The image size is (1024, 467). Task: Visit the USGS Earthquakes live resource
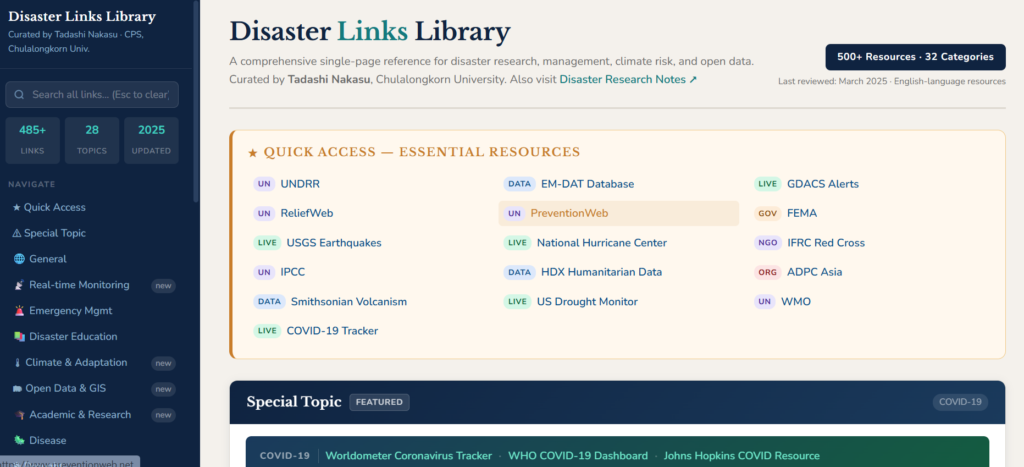[x=333, y=243]
